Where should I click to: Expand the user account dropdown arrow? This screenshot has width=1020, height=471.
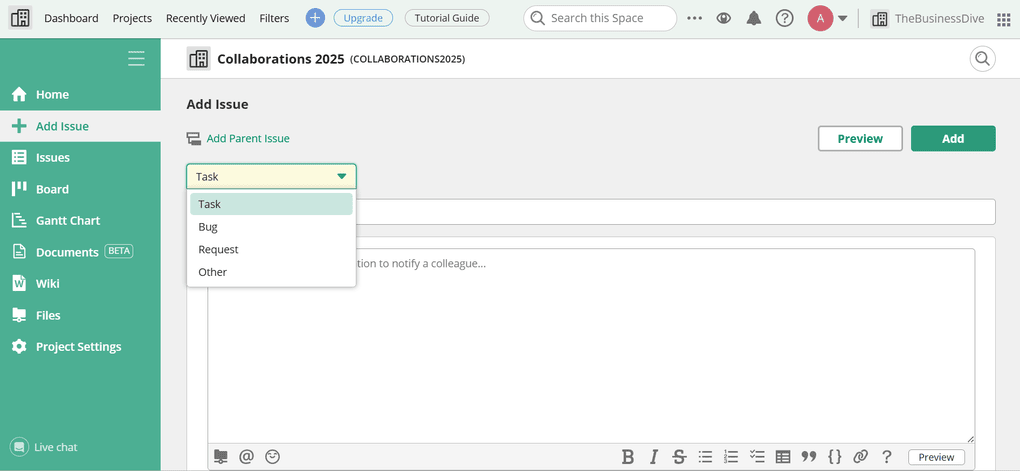[842, 18]
